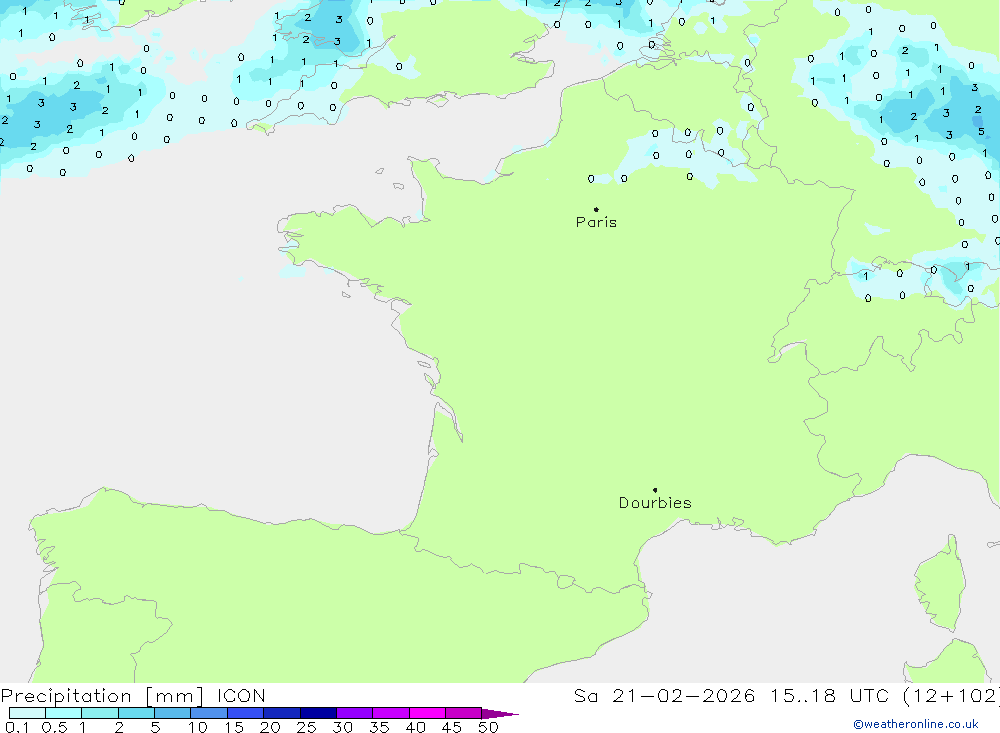Pick the 10–15 mm blue legend swatch

(x=209, y=713)
